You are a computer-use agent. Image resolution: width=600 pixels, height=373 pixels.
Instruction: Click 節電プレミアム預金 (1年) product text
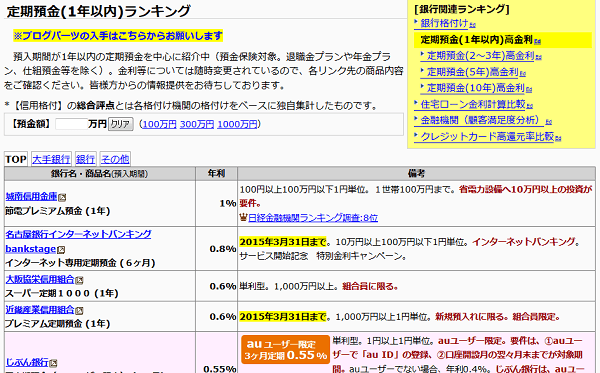(57, 211)
